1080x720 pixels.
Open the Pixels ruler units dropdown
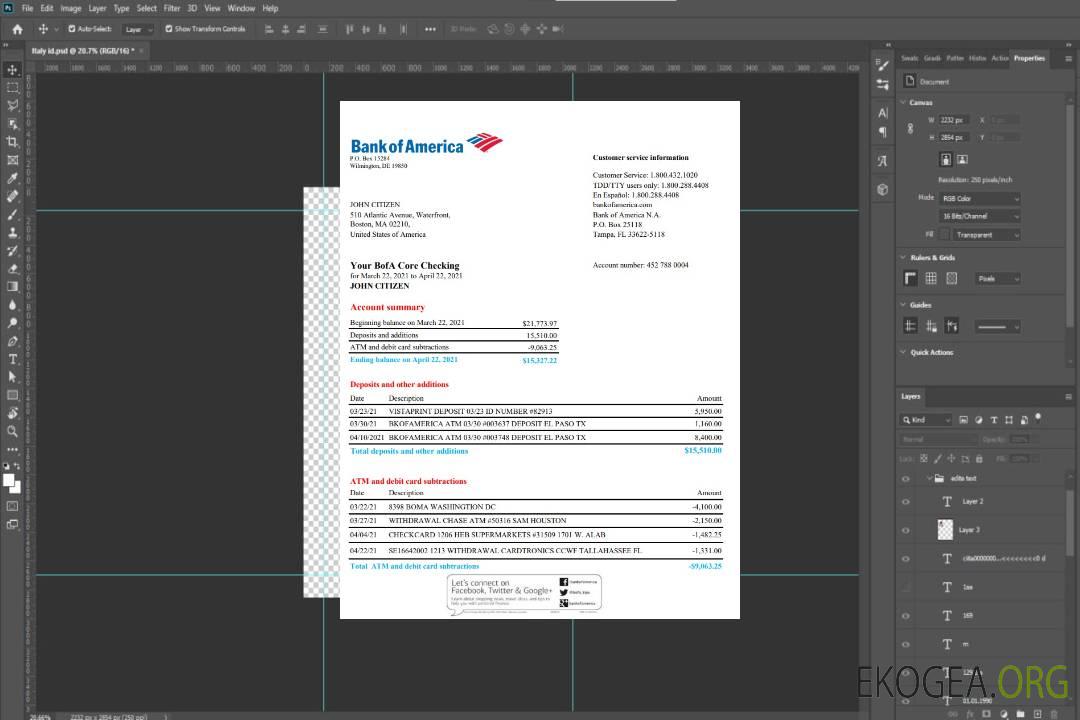point(998,278)
